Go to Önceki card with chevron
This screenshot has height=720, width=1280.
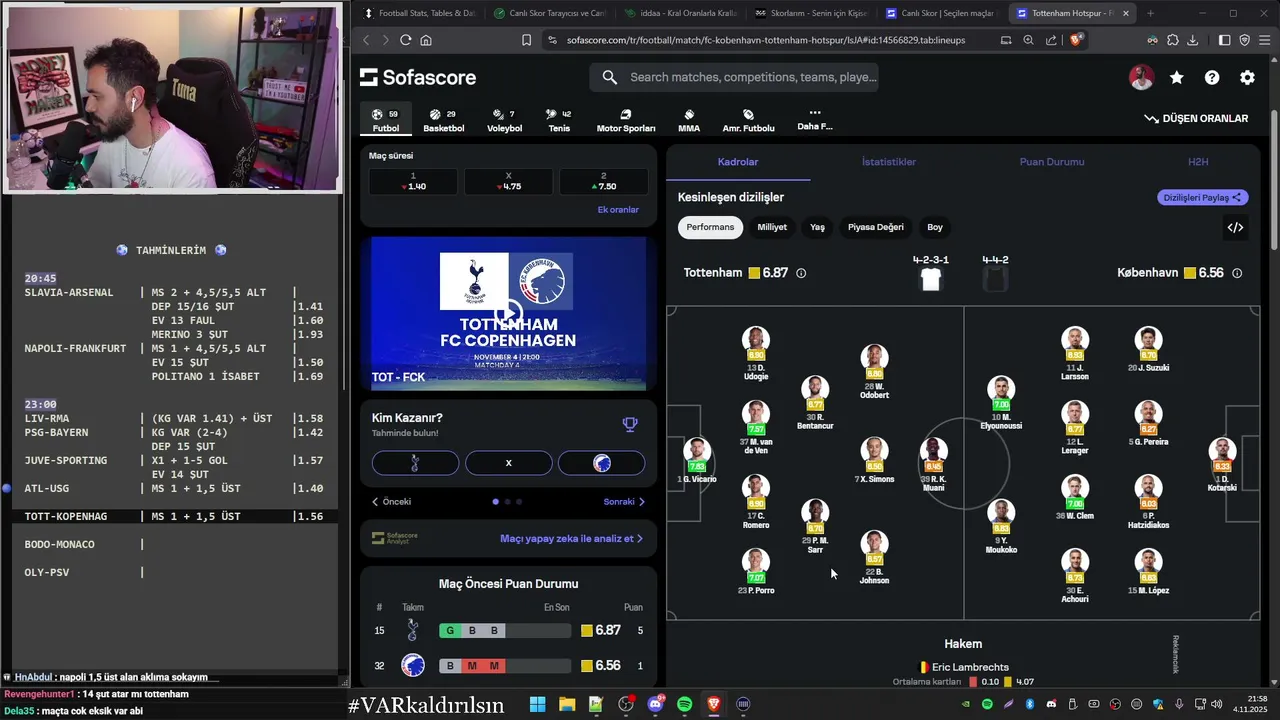391,502
